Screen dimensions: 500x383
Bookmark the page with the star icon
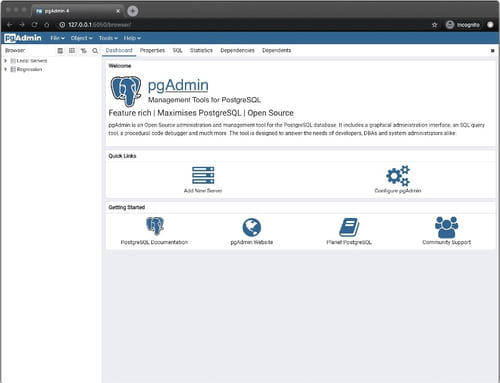point(434,25)
